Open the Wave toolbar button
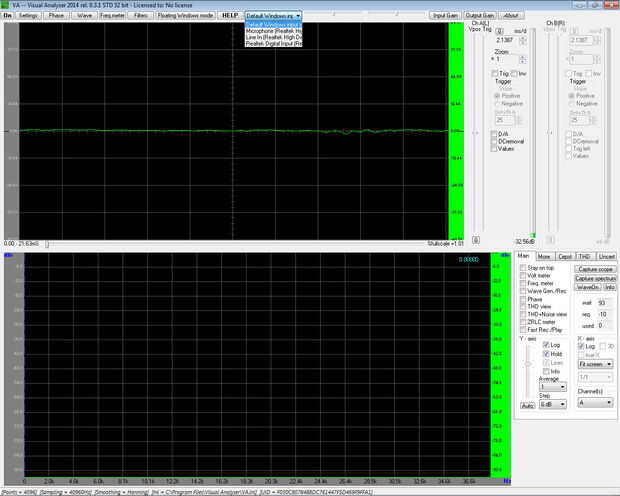 (84, 16)
